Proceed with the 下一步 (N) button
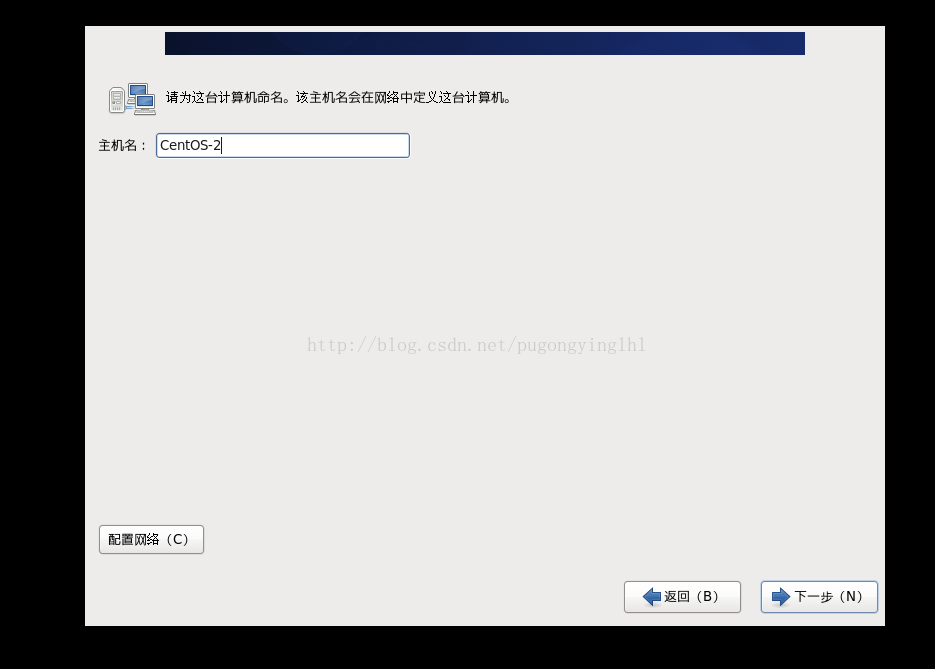The image size is (935, 669). (819, 597)
